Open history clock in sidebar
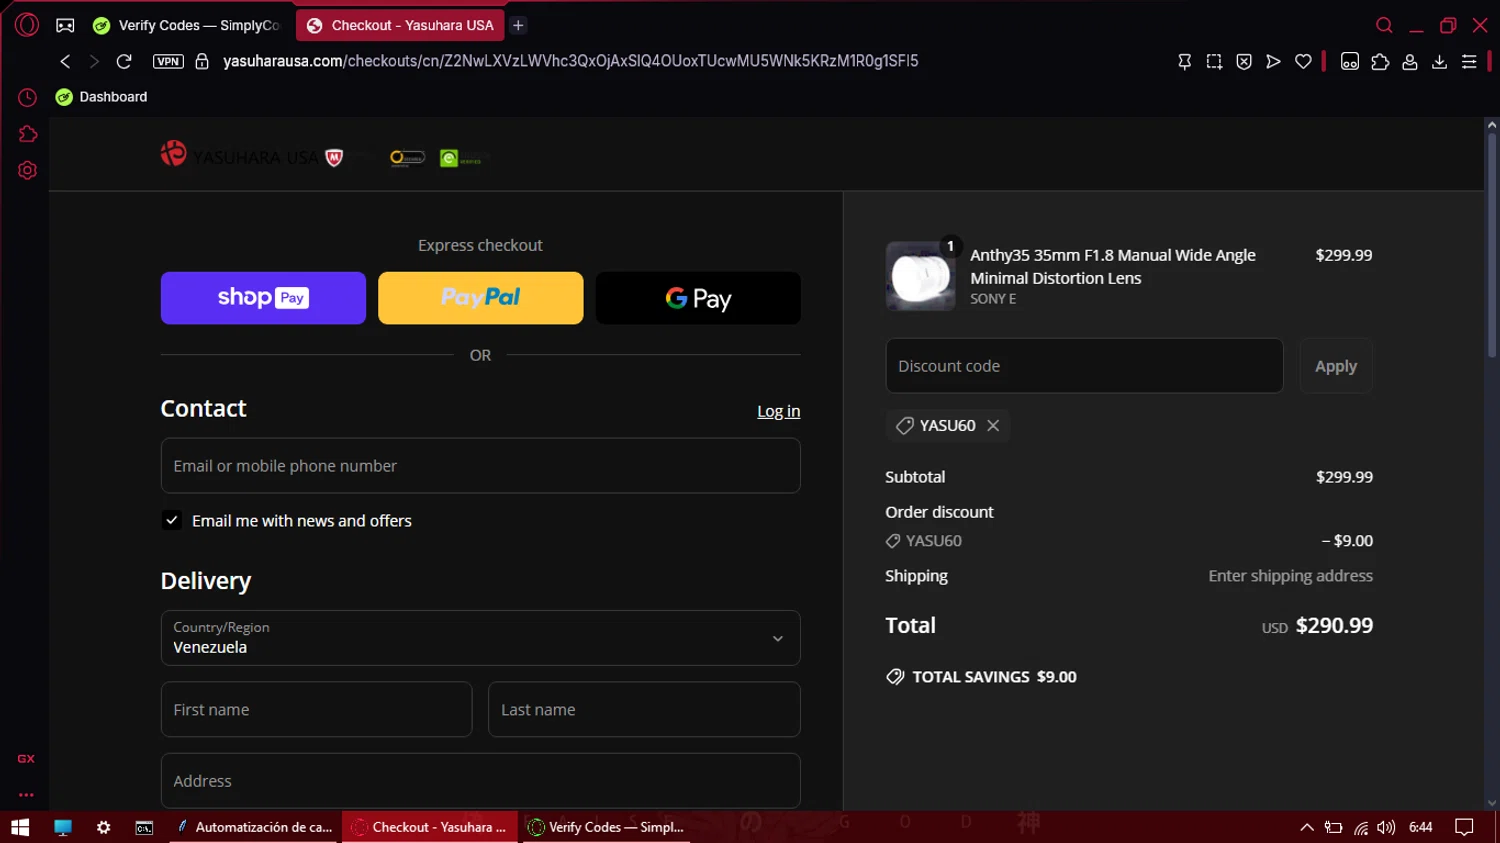 click(x=27, y=97)
